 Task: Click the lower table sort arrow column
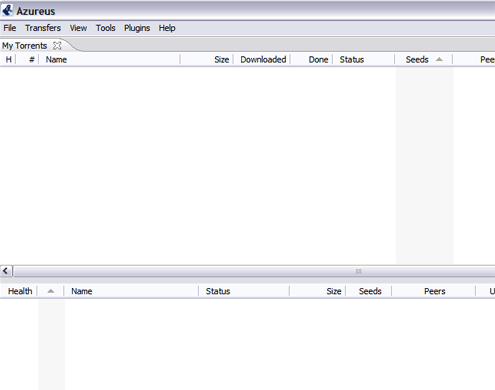tap(51, 291)
